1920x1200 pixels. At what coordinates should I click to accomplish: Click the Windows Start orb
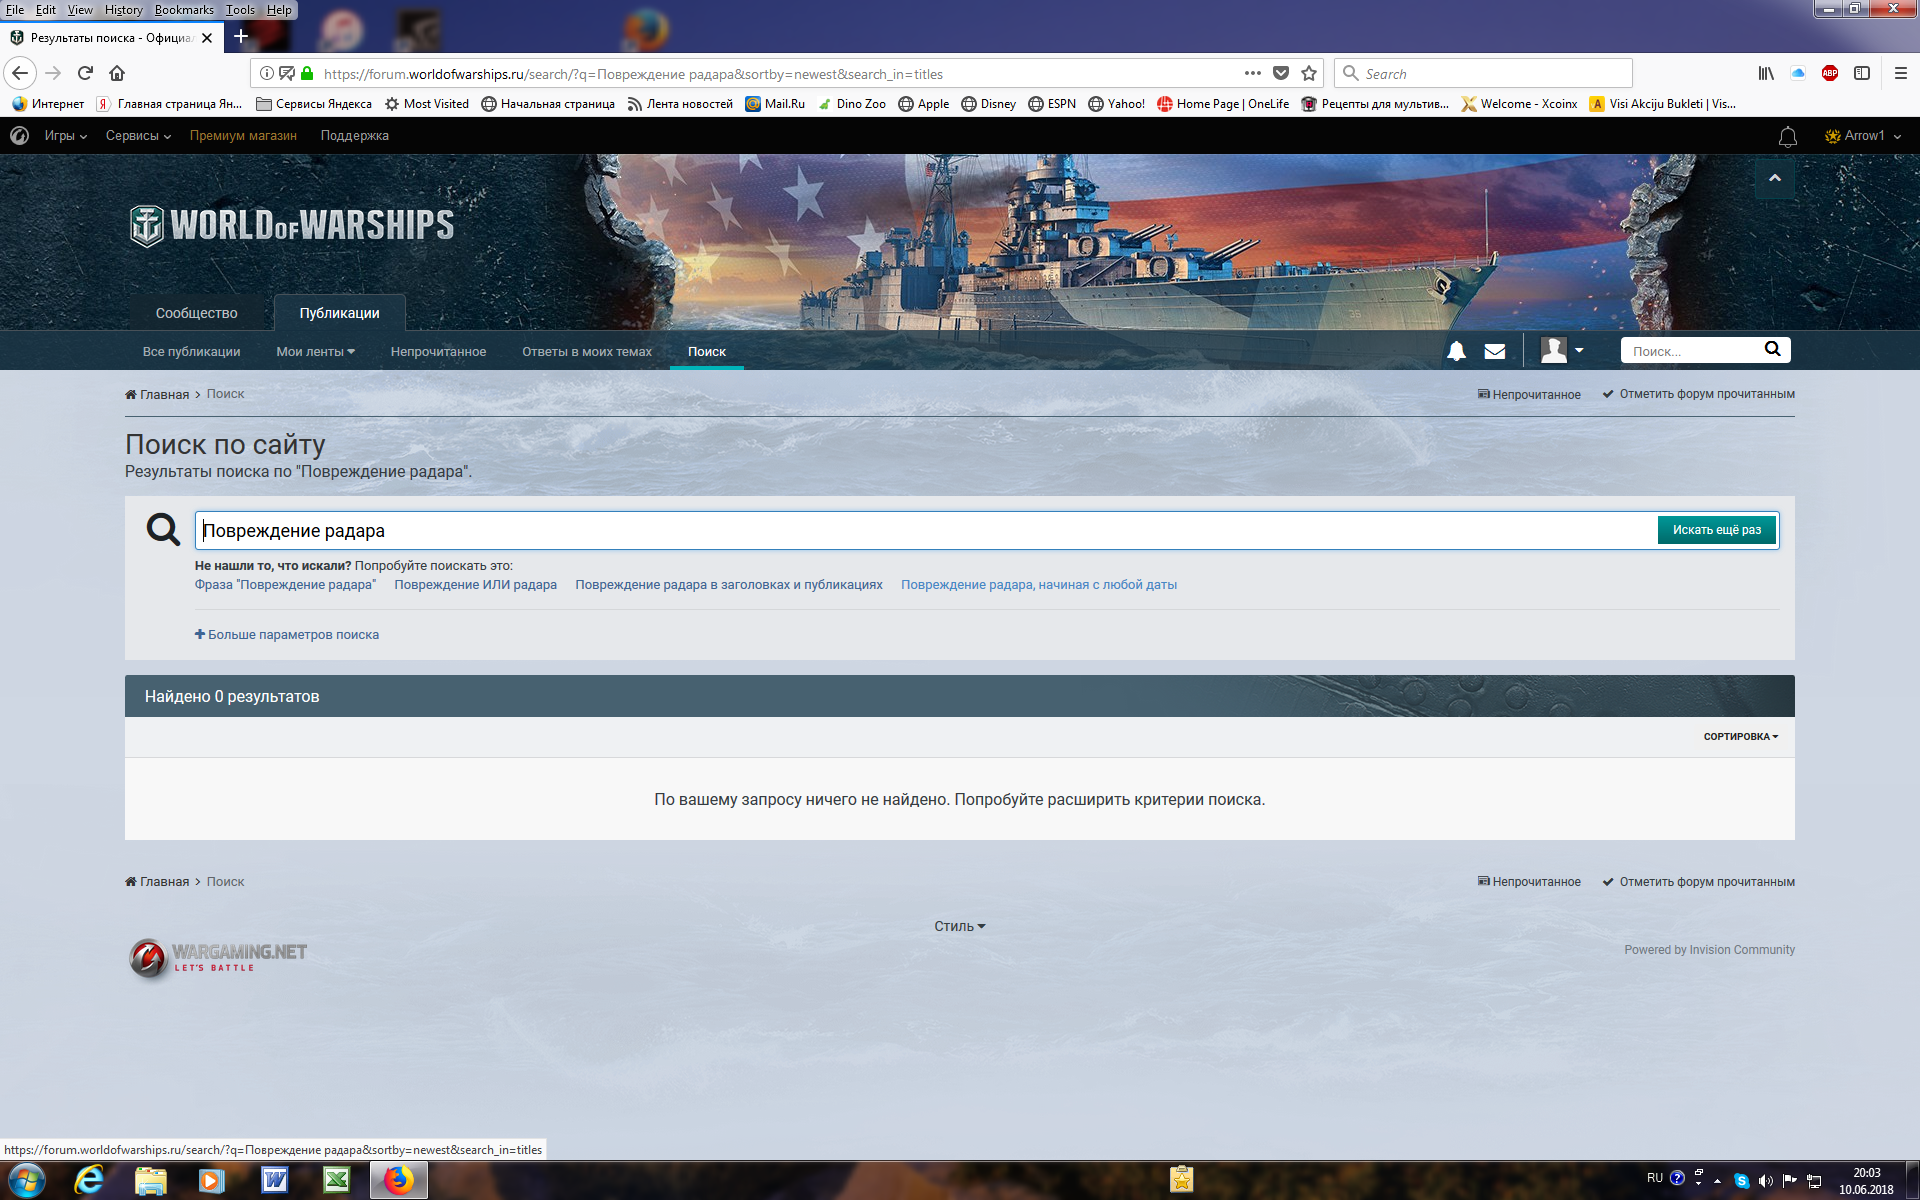[26, 1180]
